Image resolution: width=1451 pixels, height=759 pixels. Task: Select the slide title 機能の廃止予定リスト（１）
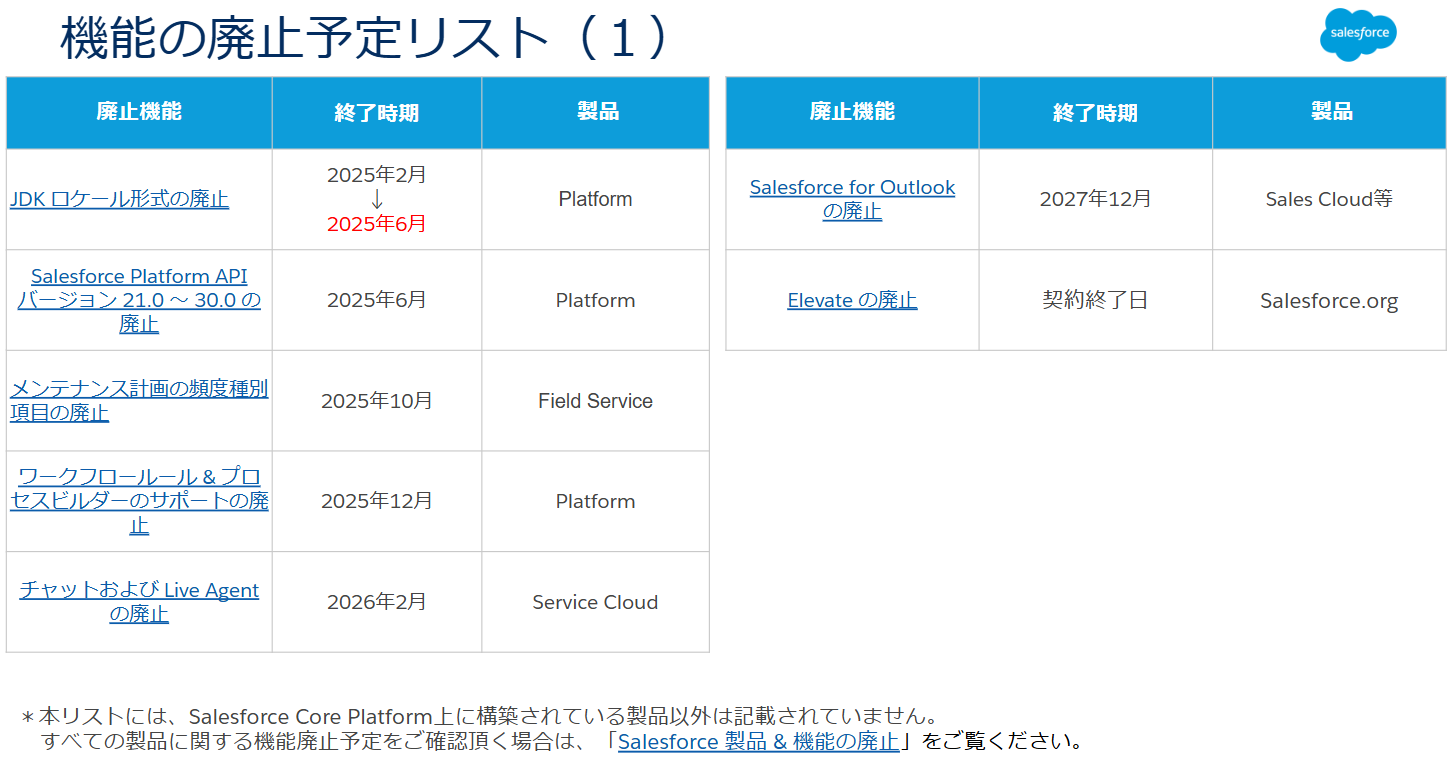(x=363, y=38)
